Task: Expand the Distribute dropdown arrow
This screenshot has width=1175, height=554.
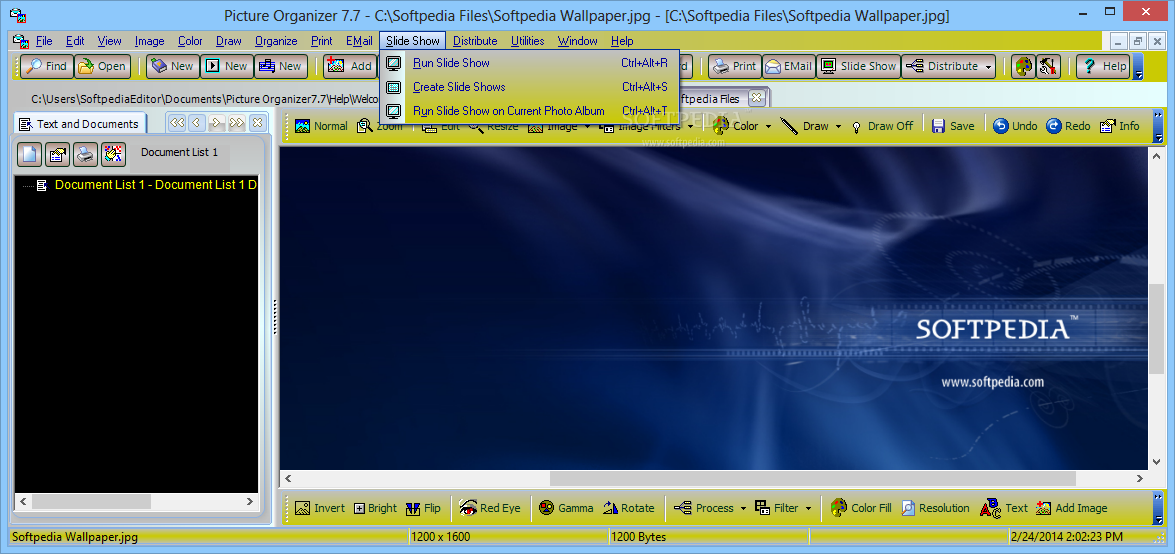Action: pos(988,67)
